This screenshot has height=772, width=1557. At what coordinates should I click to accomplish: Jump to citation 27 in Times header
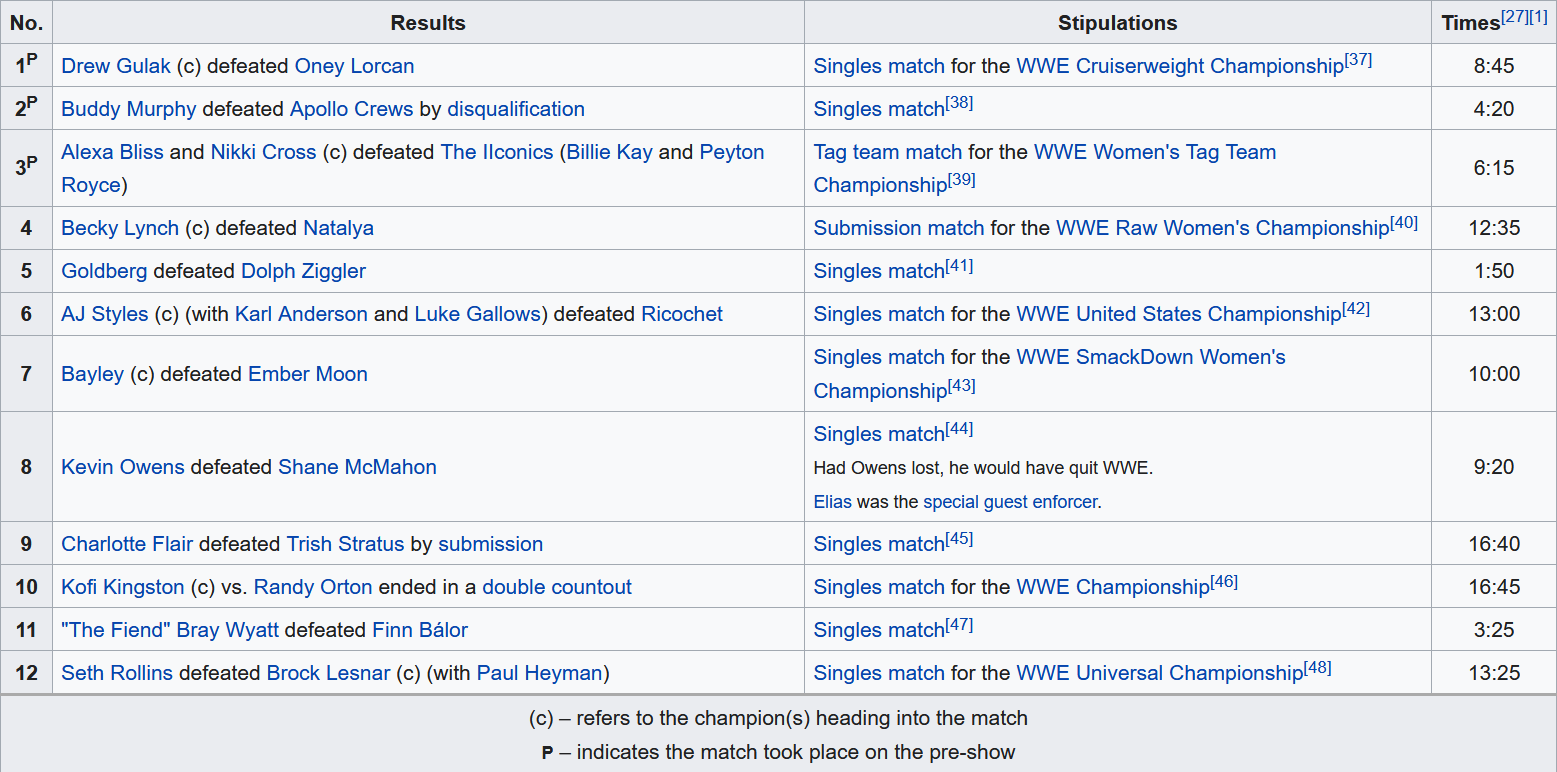[1514, 17]
